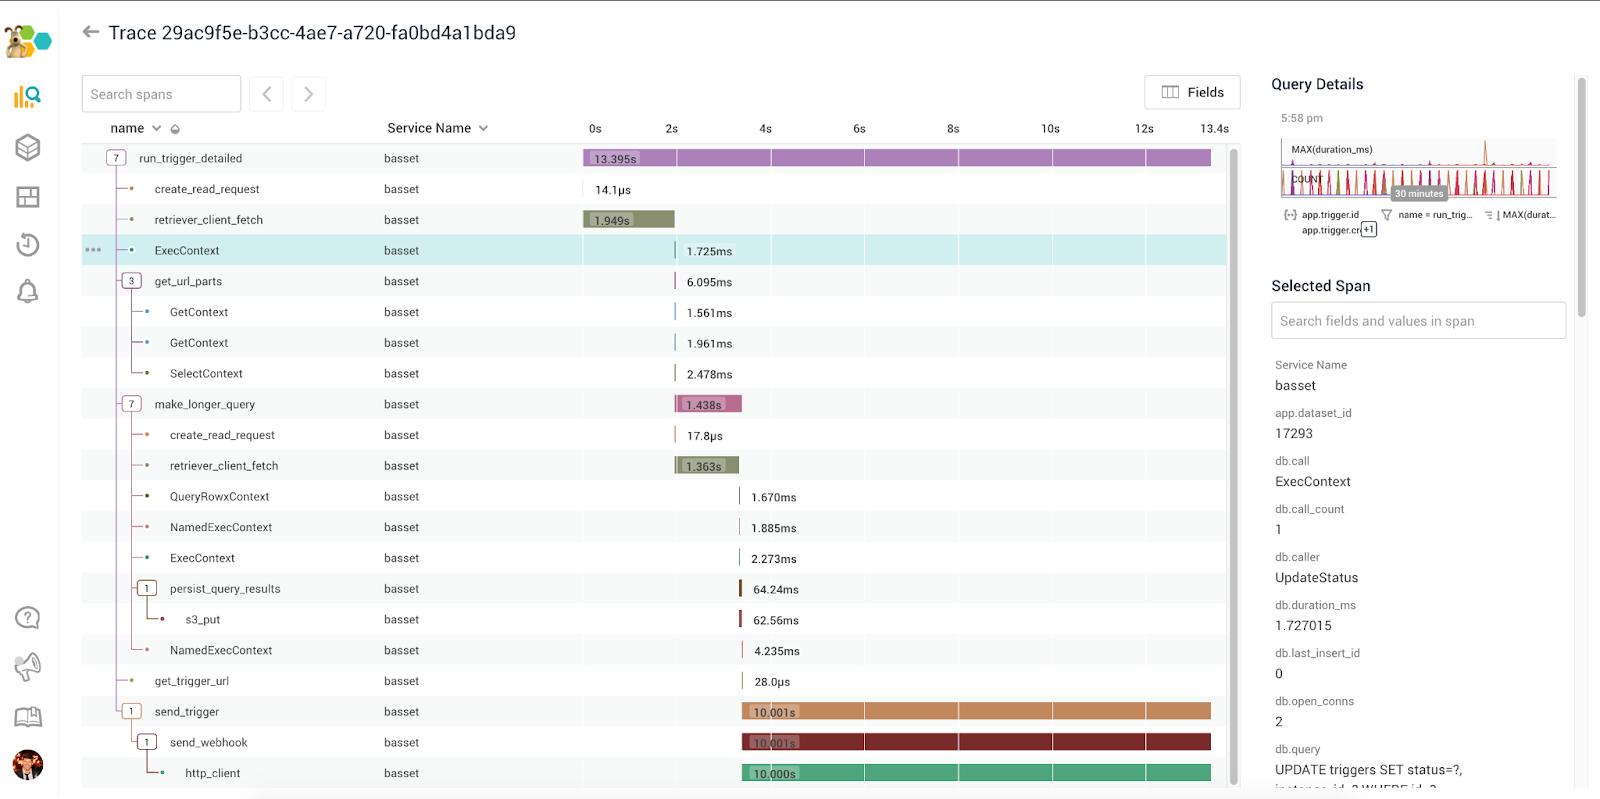Open the query history clock icon

click(x=28, y=245)
